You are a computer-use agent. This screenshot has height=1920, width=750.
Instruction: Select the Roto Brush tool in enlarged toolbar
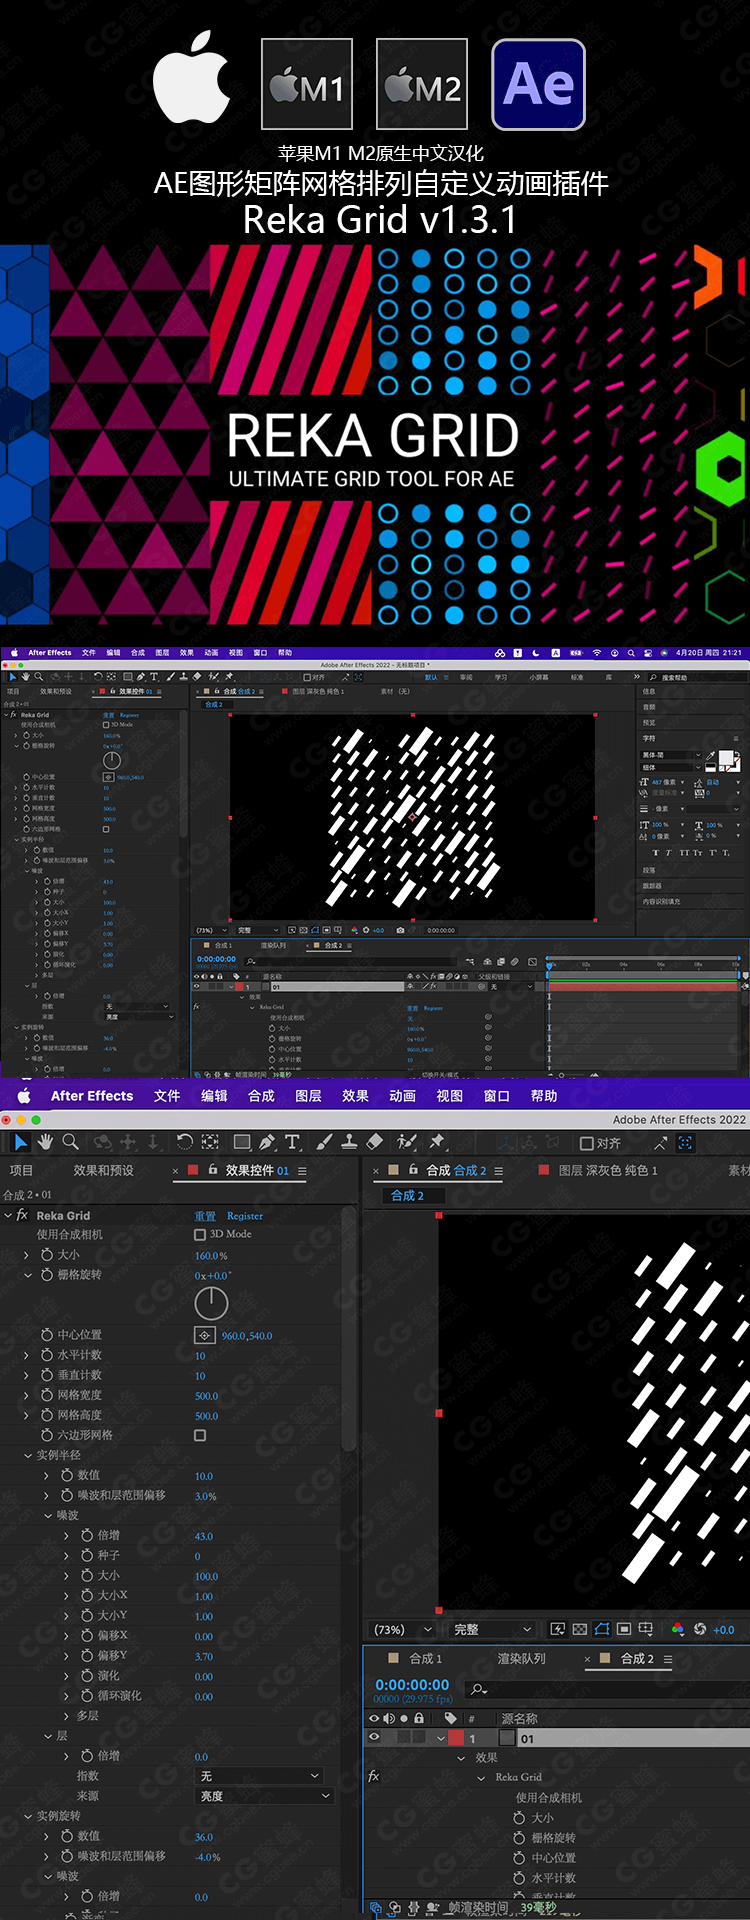click(x=406, y=1142)
